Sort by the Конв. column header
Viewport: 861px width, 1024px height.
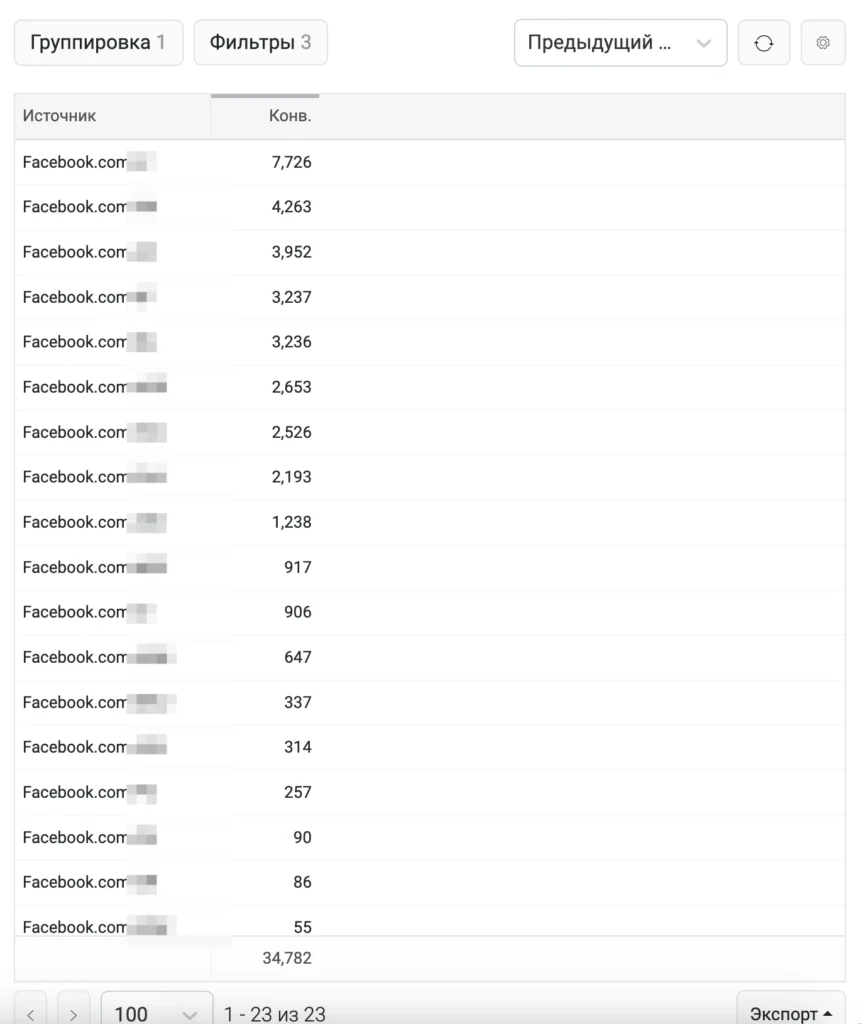pos(265,116)
